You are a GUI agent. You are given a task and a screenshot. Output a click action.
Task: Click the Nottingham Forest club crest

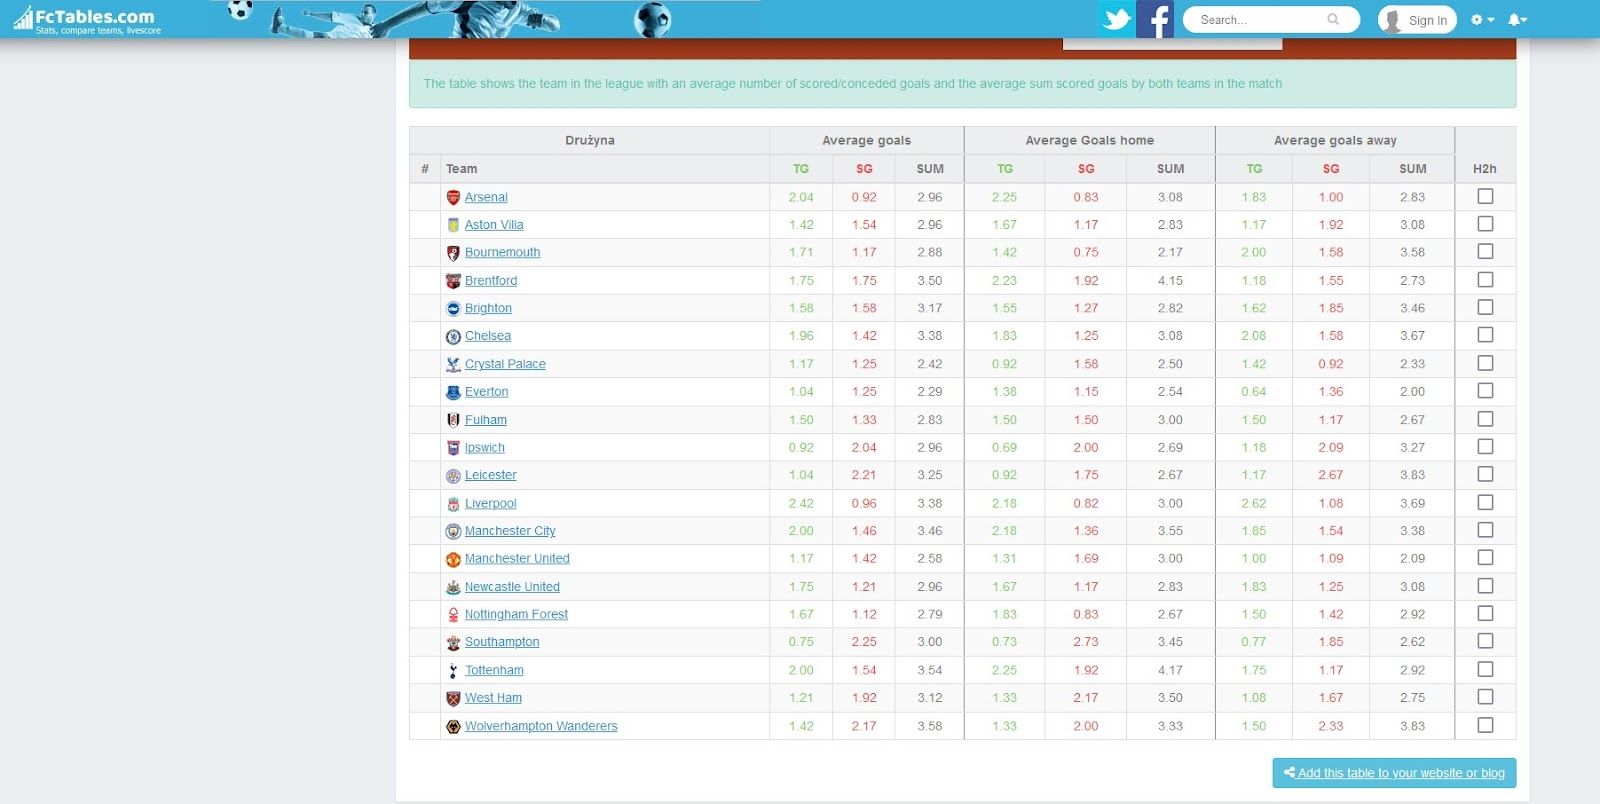(453, 615)
